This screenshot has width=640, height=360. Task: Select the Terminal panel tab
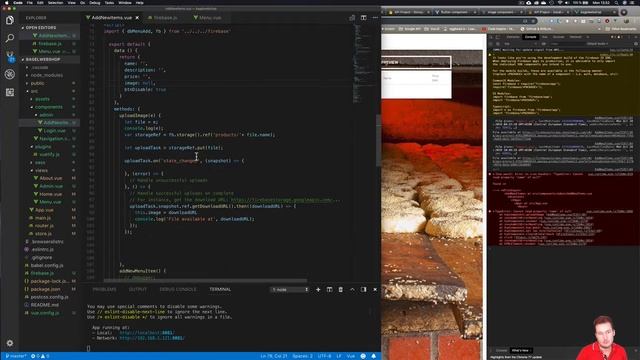[x=220, y=289]
